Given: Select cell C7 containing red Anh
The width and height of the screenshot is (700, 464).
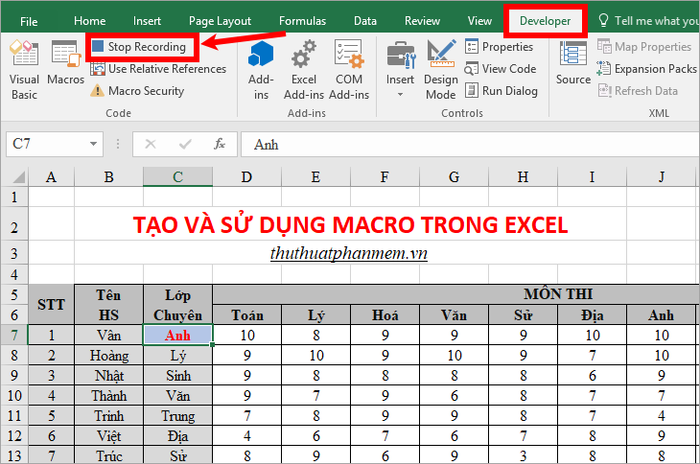Looking at the screenshot, I should (x=178, y=335).
